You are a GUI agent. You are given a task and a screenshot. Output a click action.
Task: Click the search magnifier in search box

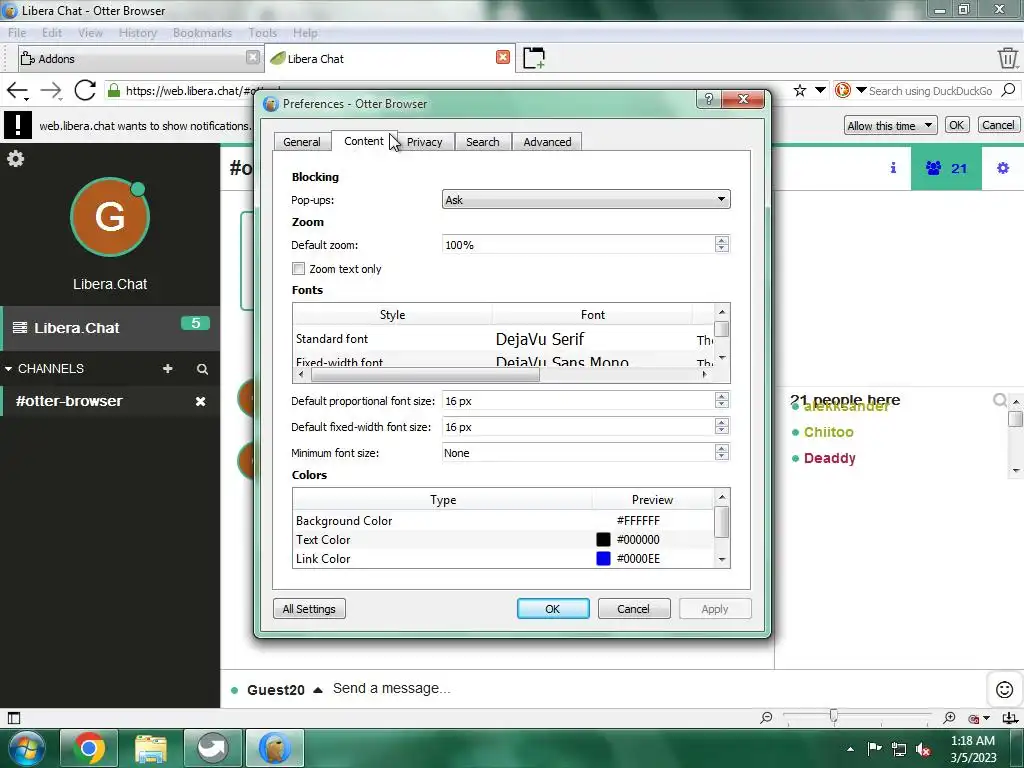click(x=1008, y=90)
